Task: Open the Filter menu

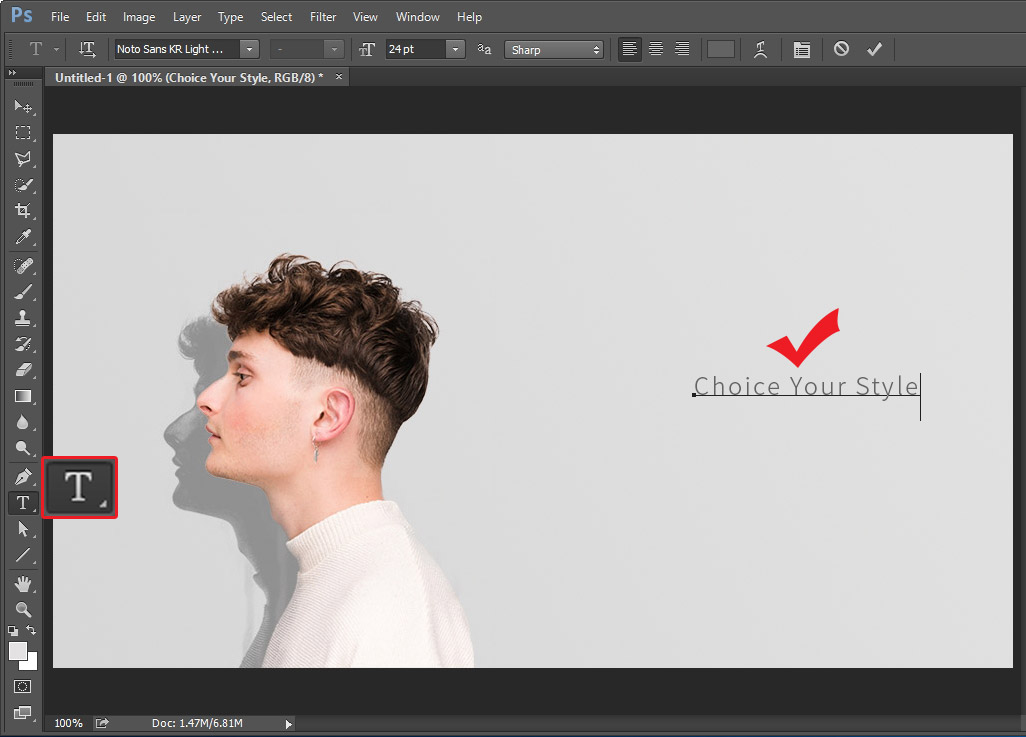Action: coord(323,17)
